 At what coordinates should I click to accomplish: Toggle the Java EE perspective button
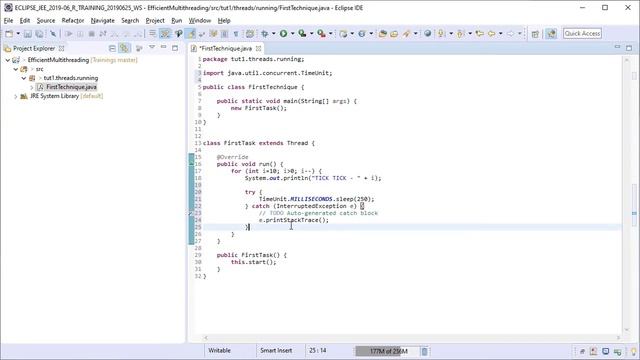tap(551, 33)
